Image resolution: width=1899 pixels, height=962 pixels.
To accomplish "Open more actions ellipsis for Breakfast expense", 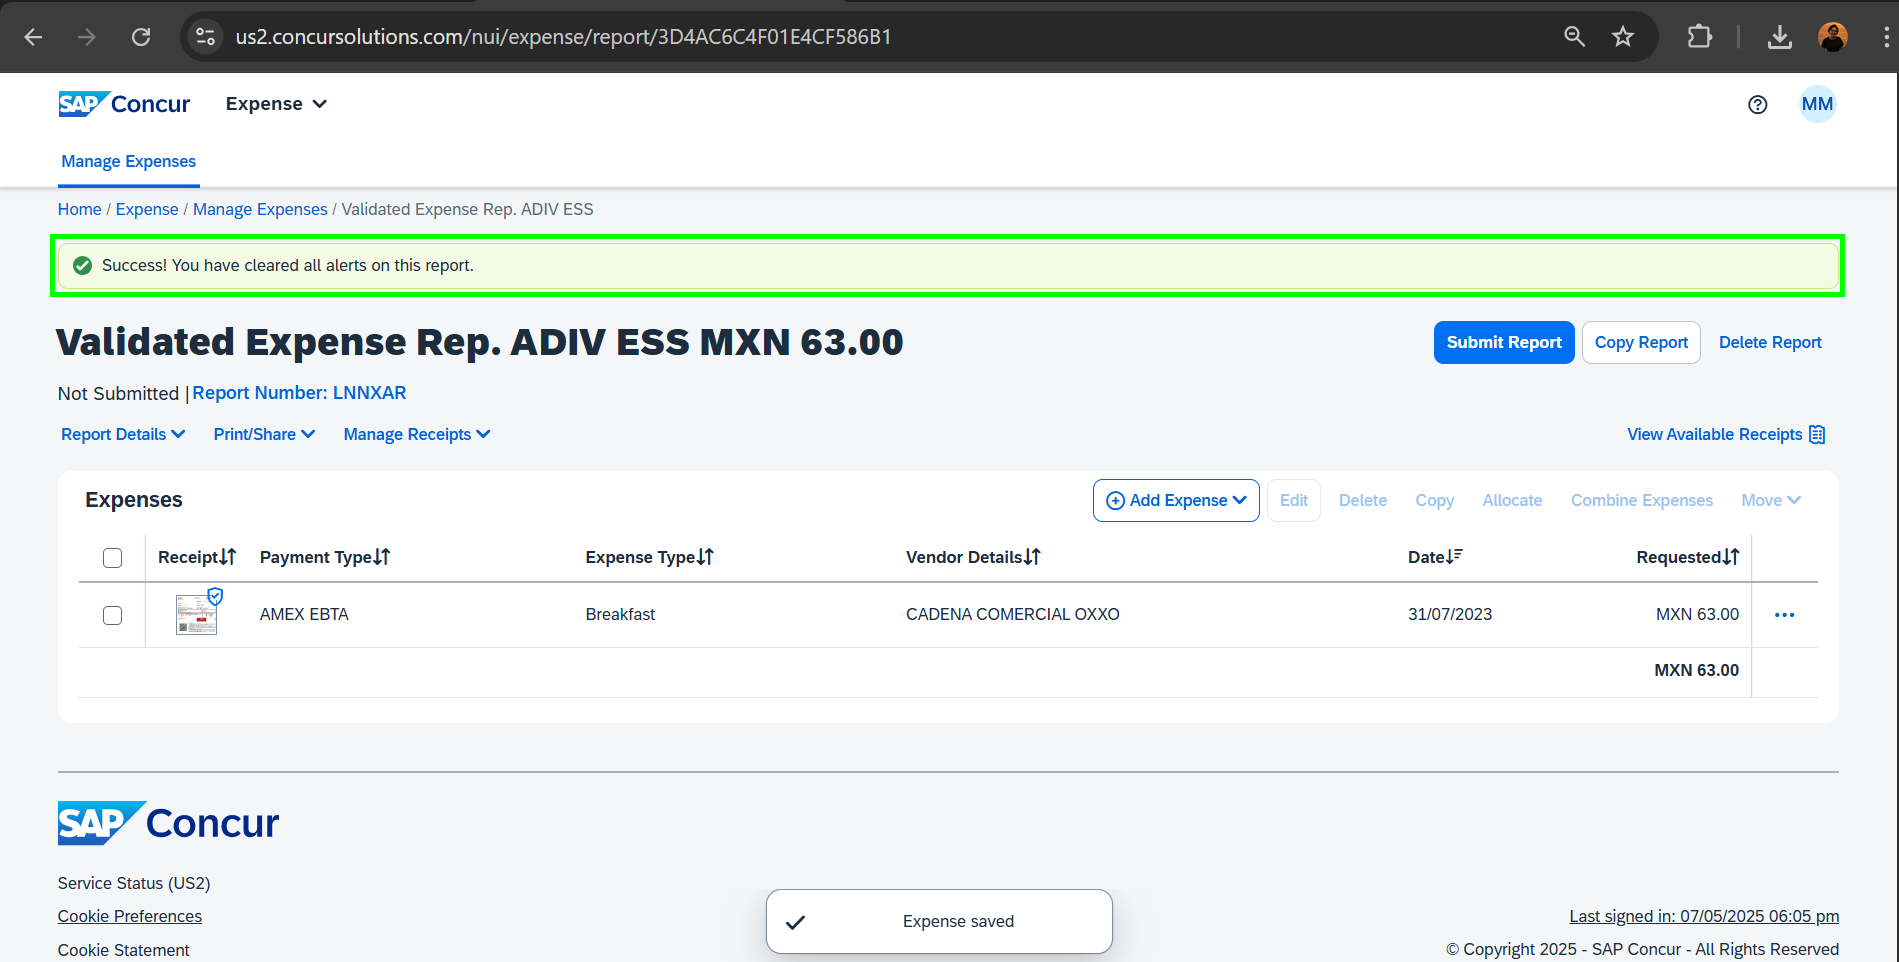I will pos(1784,615).
